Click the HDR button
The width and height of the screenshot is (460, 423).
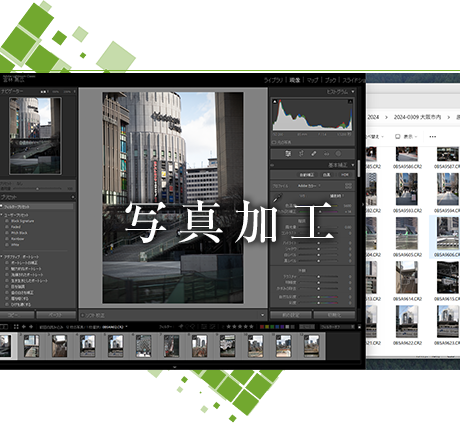pyautogui.click(x=345, y=175)
